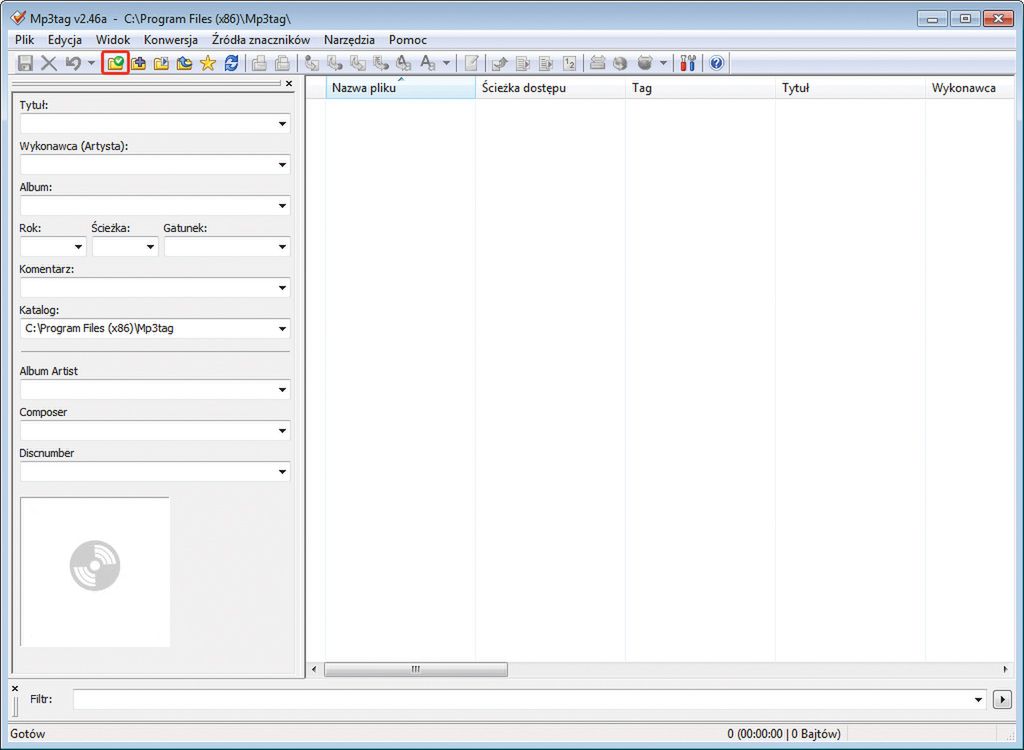Open the Filtr history dropdown arrow
1024x750 pixels.
pyautogui.click(x=978, y=700)
